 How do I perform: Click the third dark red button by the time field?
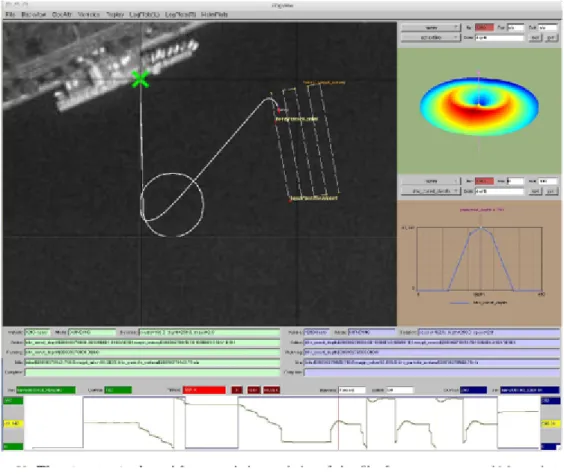click(271, 390)
